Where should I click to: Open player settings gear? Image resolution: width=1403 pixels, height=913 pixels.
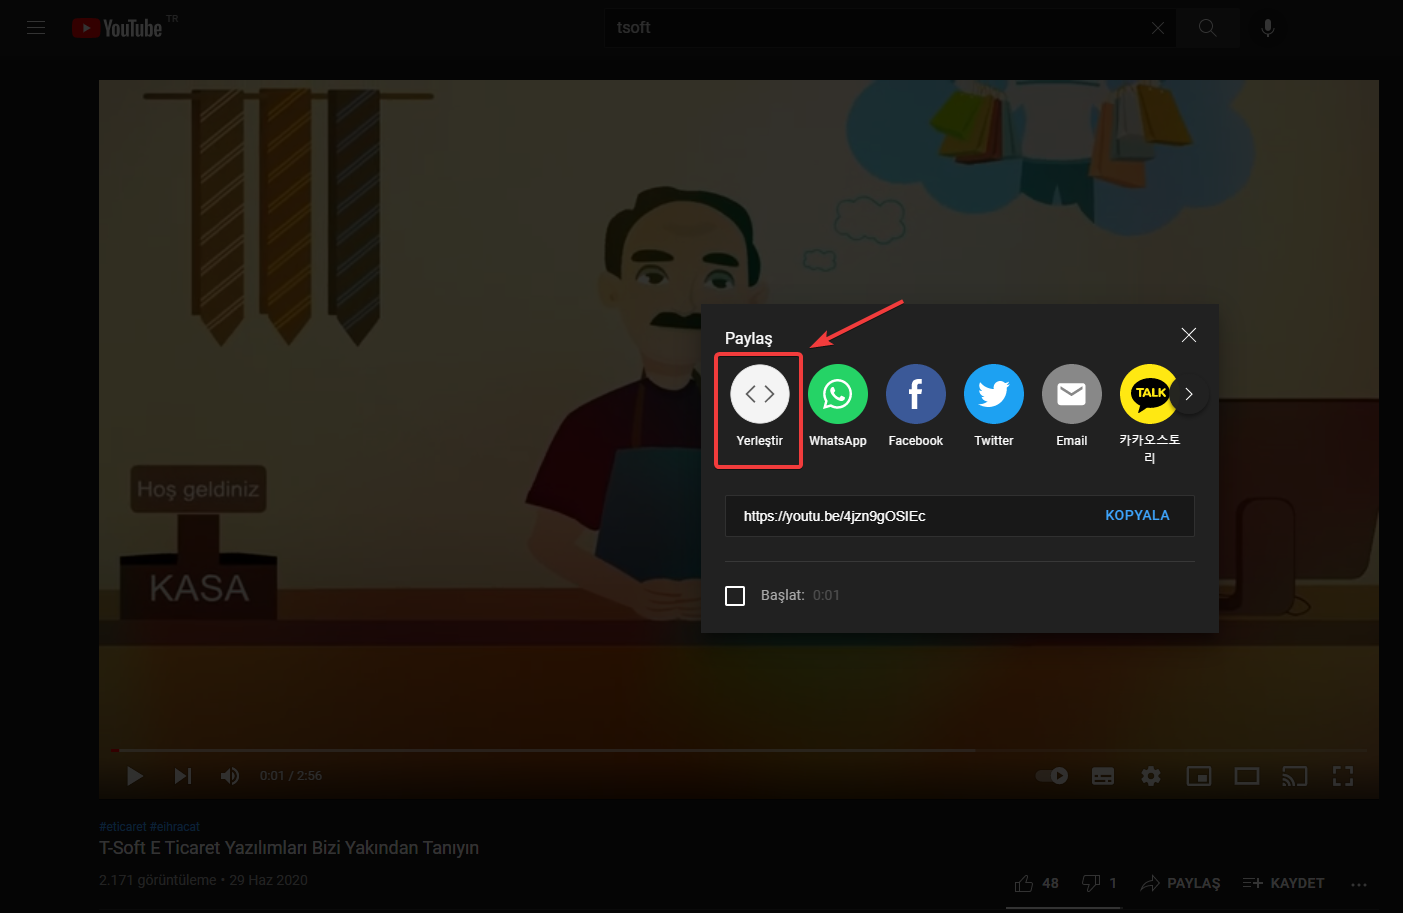click(x=1151, y=776)
